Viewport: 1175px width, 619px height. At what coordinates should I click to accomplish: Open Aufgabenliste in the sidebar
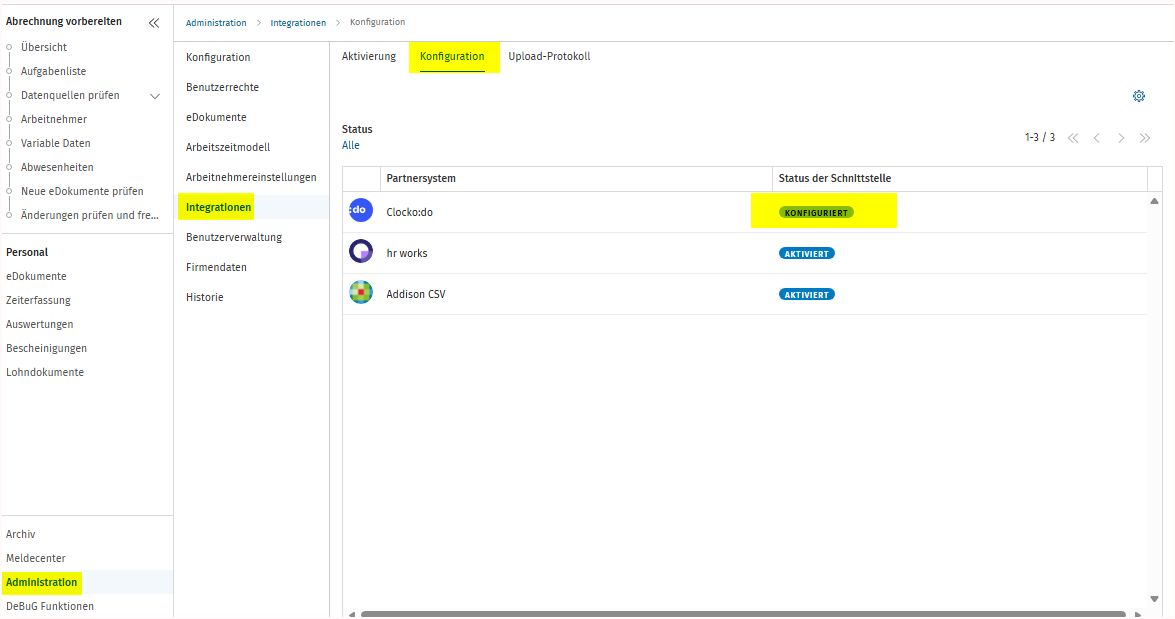[53, 71]
